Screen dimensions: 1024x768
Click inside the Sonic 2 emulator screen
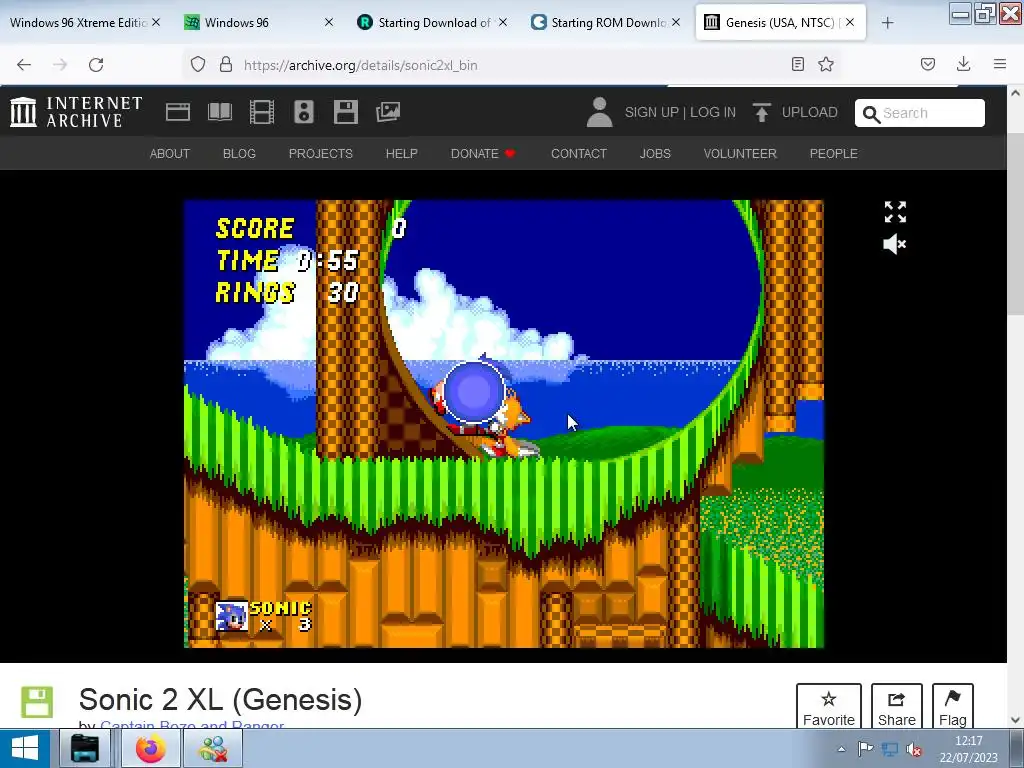(x=504, y=424)
